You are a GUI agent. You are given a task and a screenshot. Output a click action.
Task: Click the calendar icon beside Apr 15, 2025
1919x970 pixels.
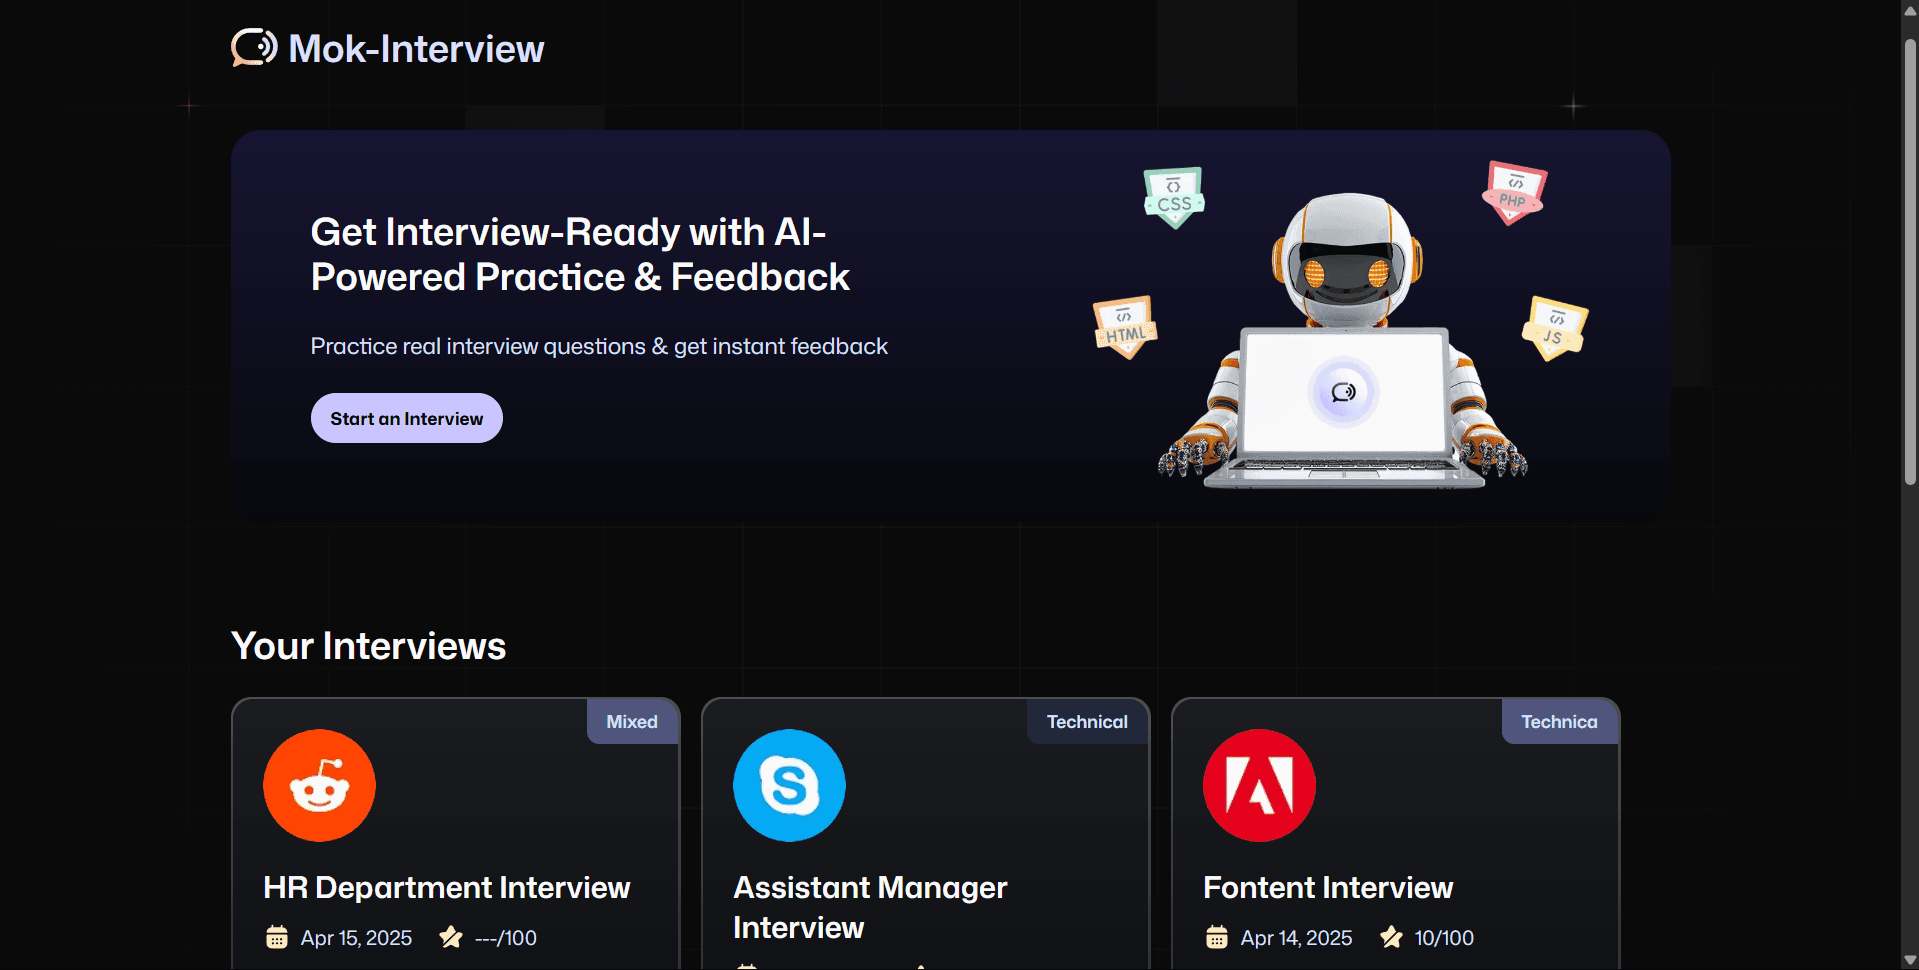click(x=276, y=937)
